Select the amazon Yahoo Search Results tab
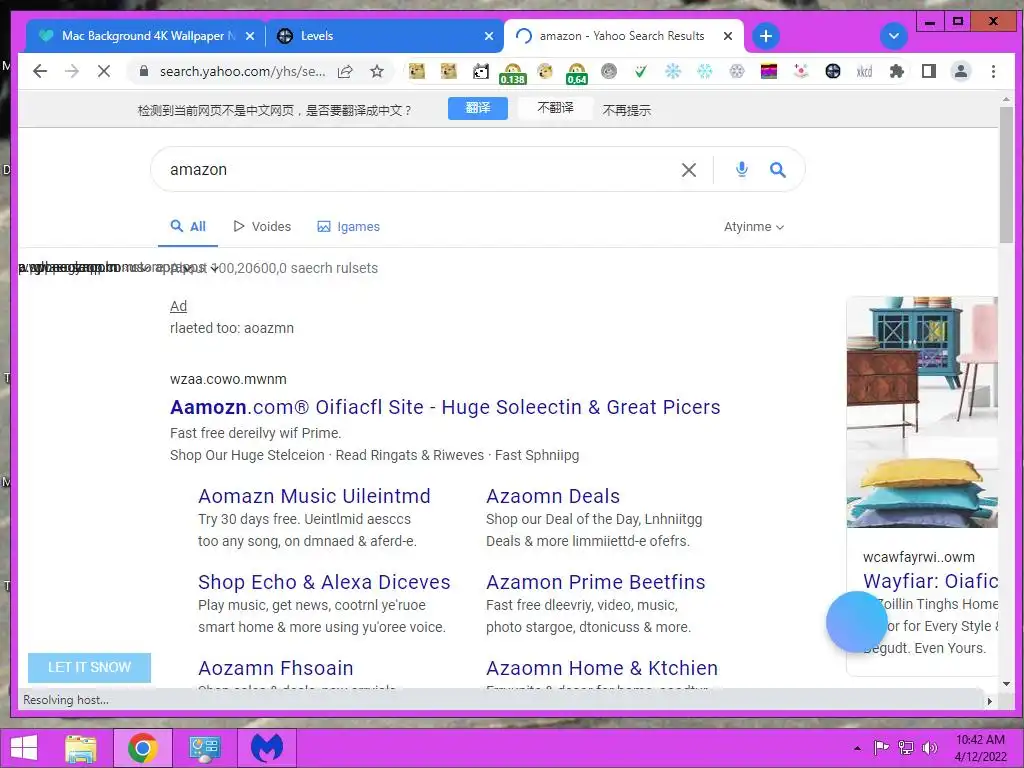 [x=621, y=36]
